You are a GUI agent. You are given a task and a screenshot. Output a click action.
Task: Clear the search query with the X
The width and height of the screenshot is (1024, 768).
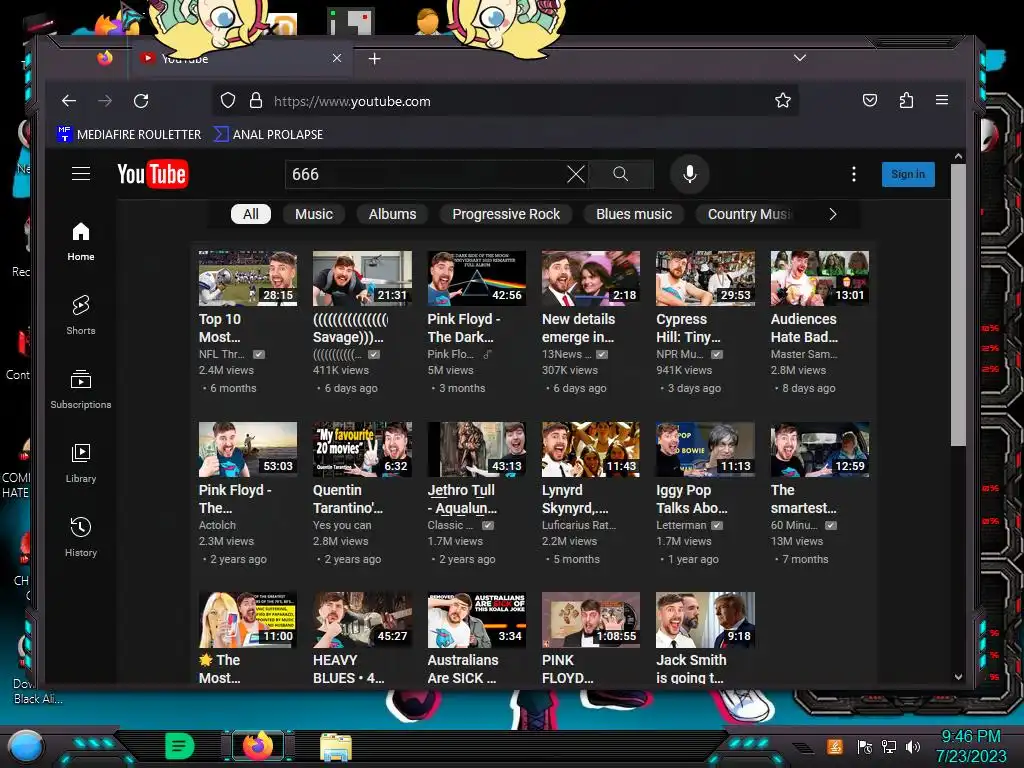pos(575,174)
